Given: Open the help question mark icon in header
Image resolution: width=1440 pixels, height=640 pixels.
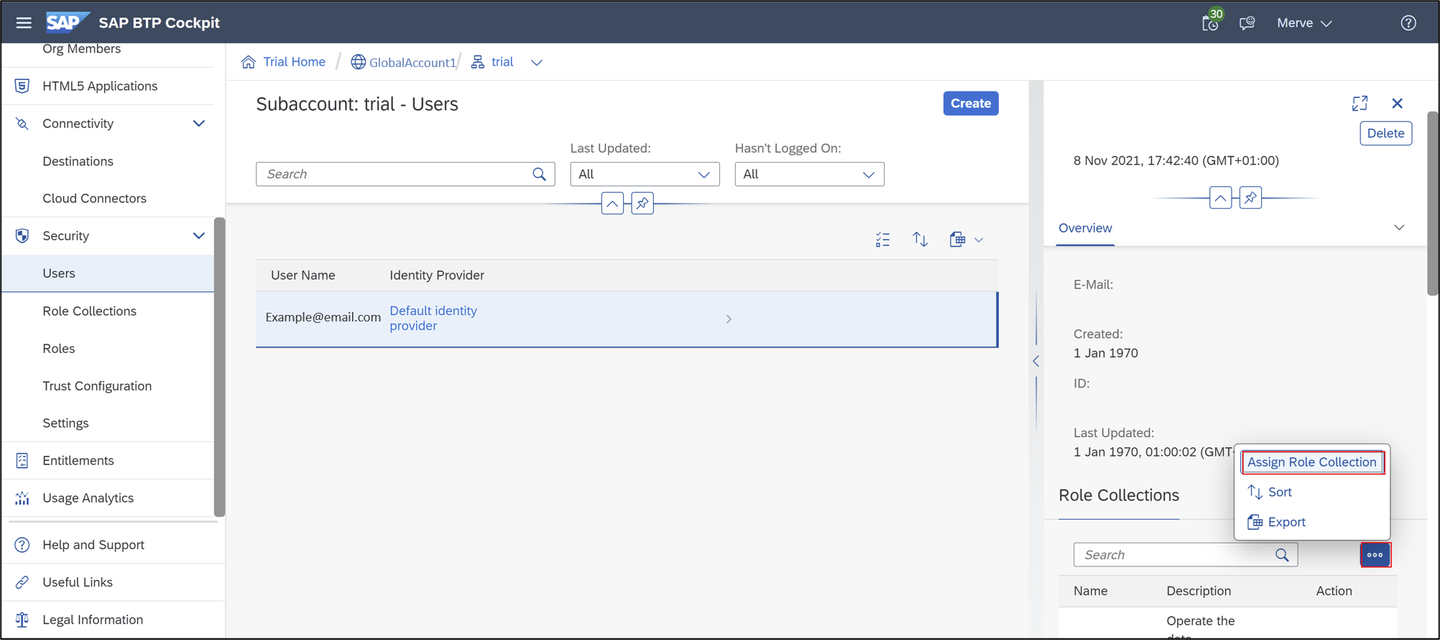Looking at the screenshot, I should [x=1408, y=23].
